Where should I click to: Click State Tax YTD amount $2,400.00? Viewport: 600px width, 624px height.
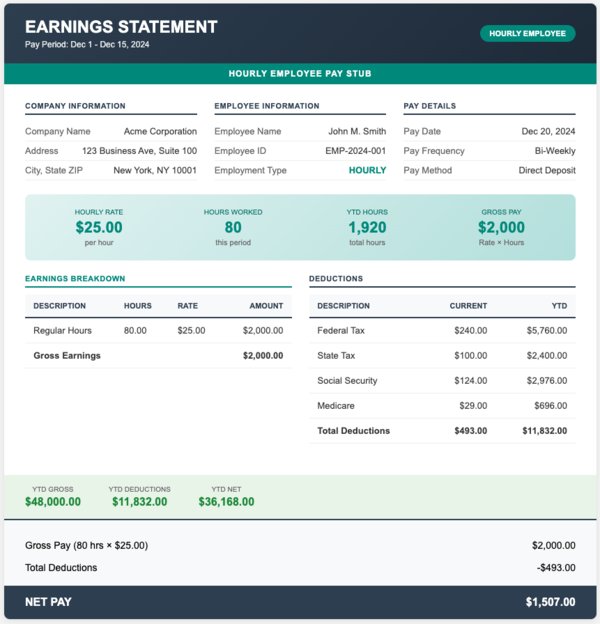tap(547, 356)
